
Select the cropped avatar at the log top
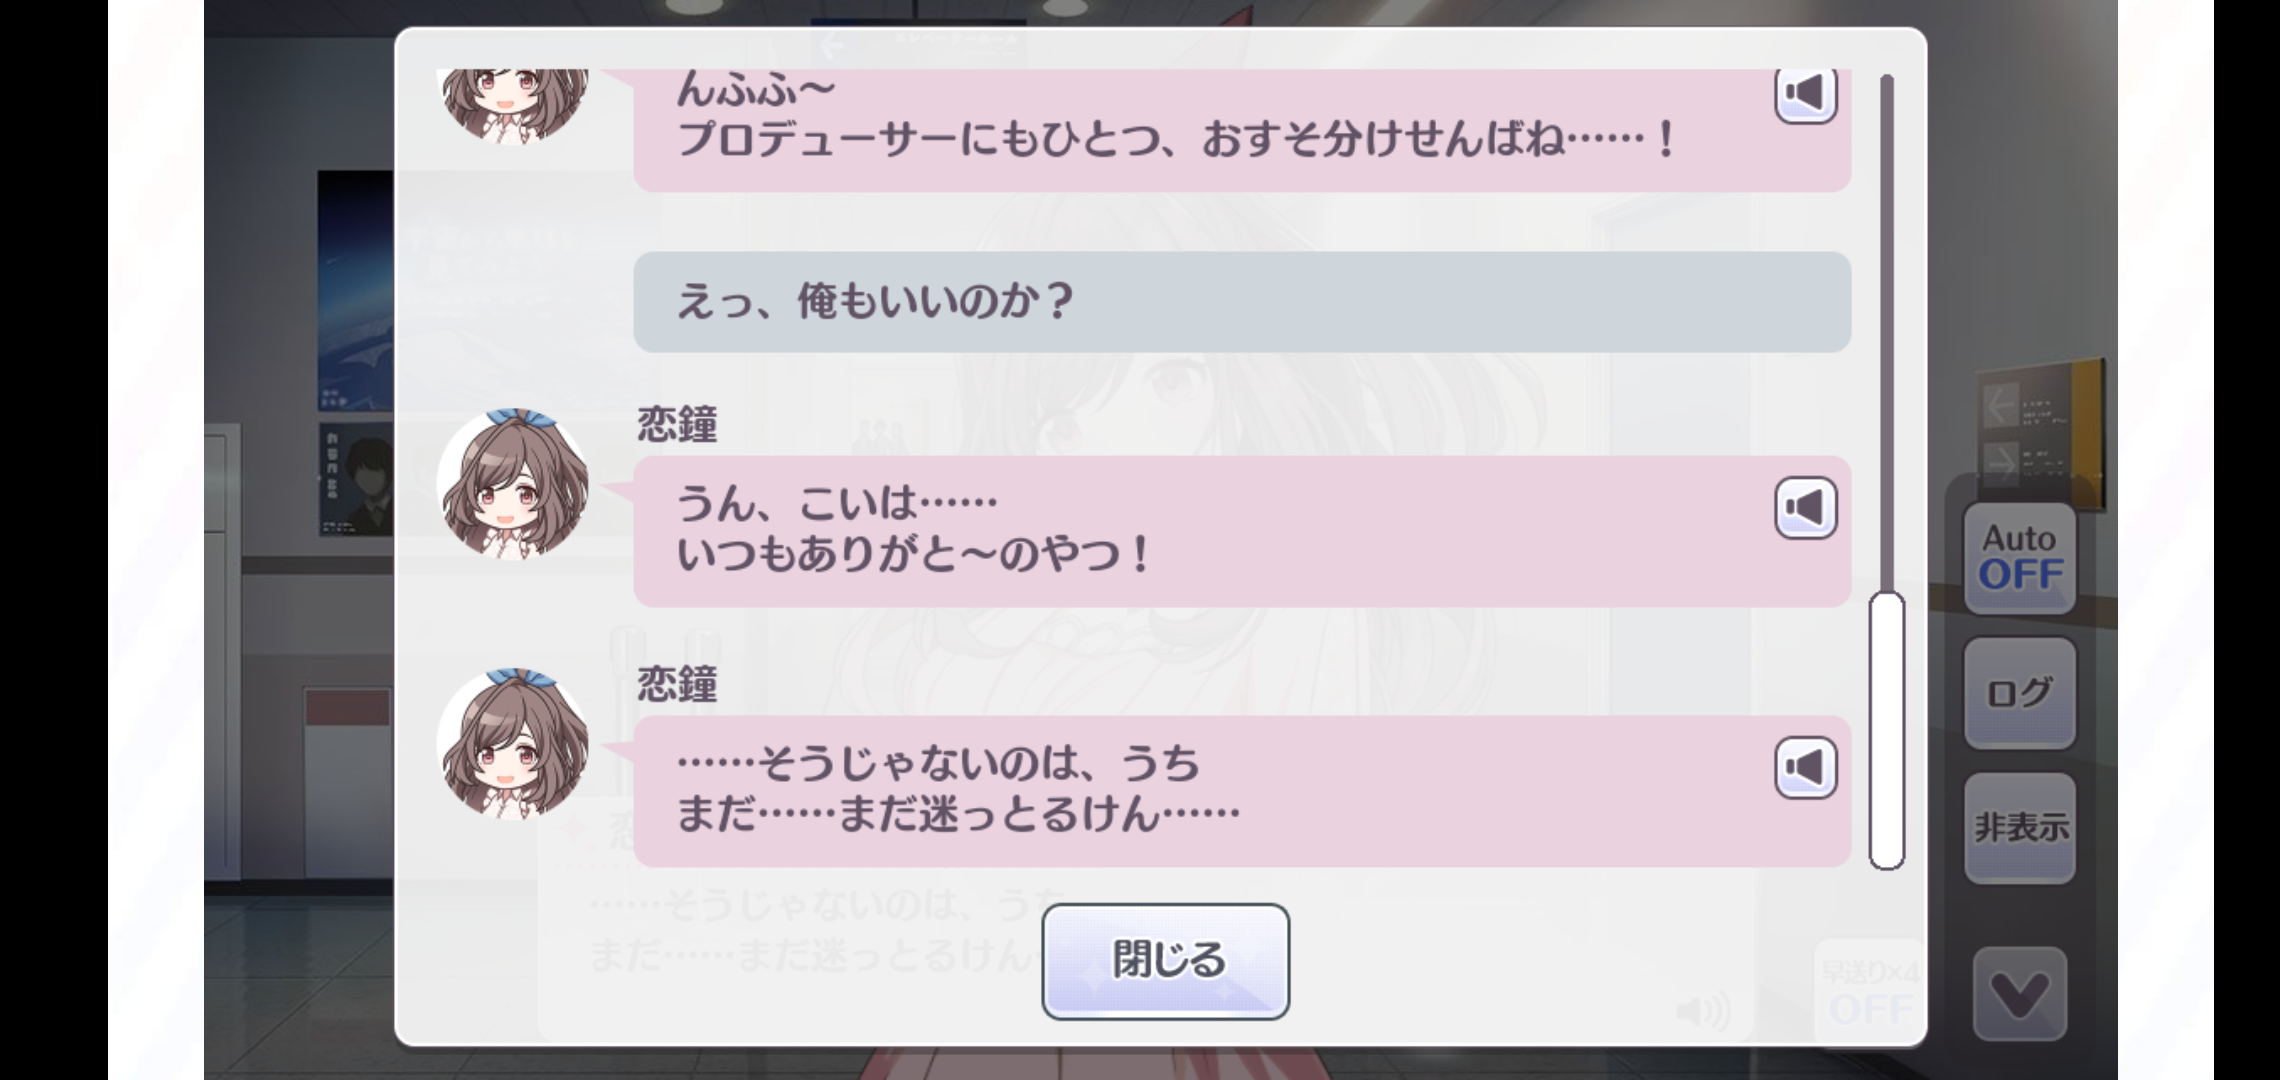coord(513,105)
